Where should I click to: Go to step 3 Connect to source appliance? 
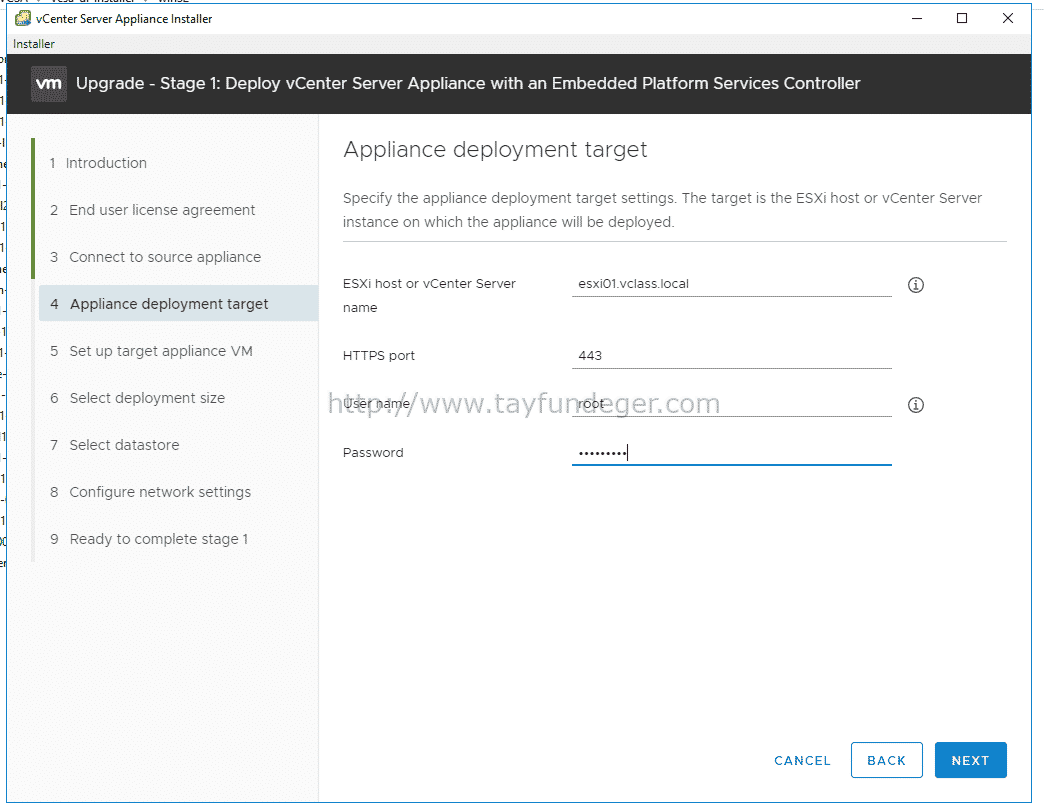click(156, 257)
